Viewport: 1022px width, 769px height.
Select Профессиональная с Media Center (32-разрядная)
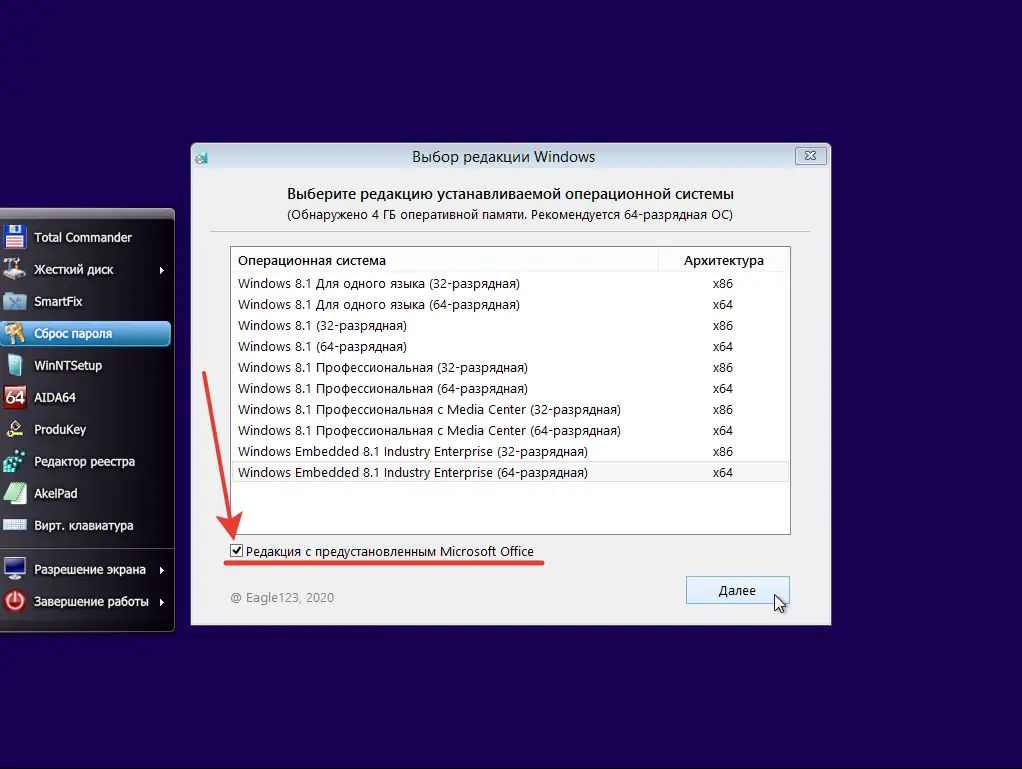[510, 409]
